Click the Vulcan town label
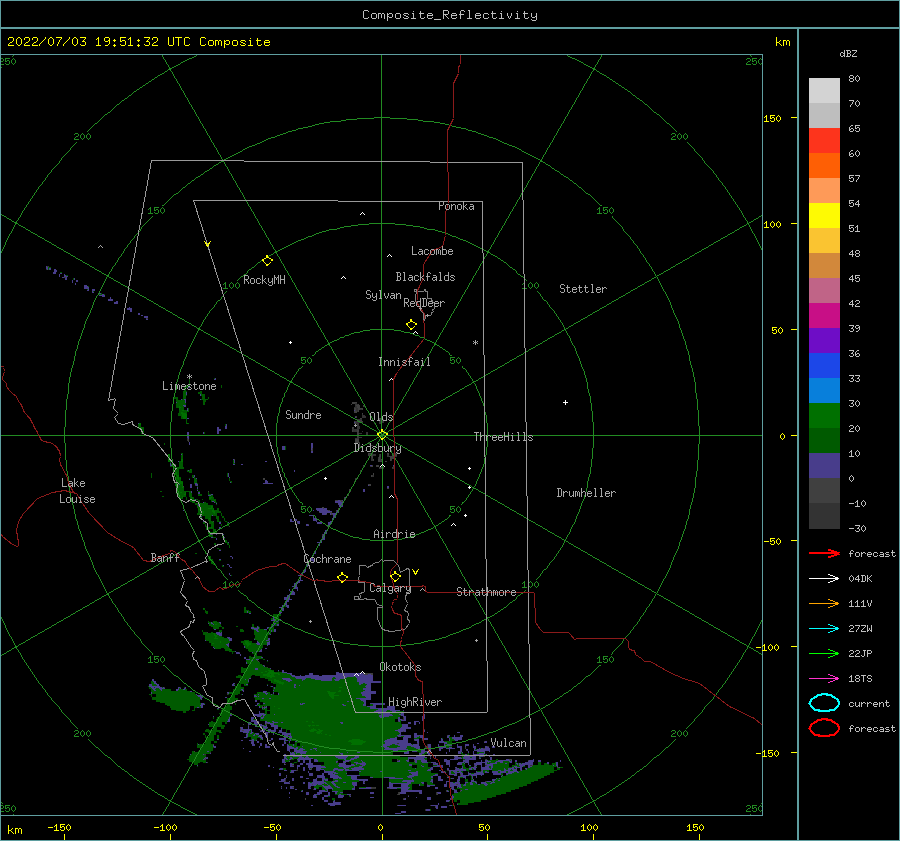 508,743
